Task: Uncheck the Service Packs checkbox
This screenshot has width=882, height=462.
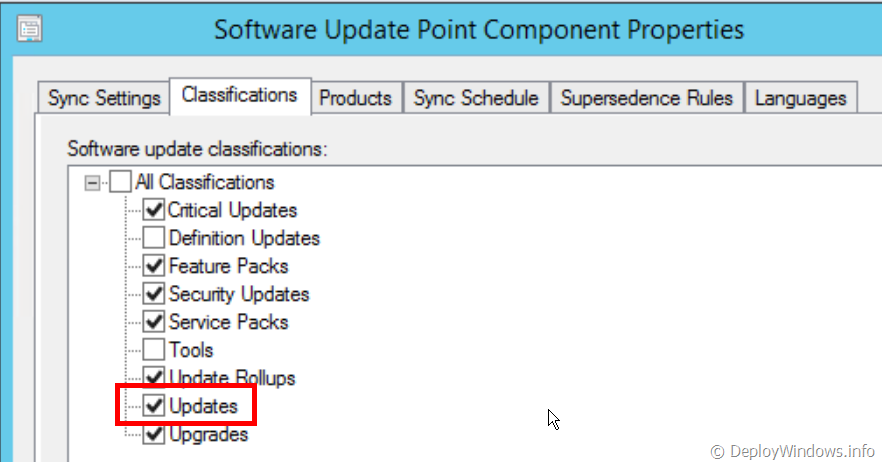Action: (154, 323)
